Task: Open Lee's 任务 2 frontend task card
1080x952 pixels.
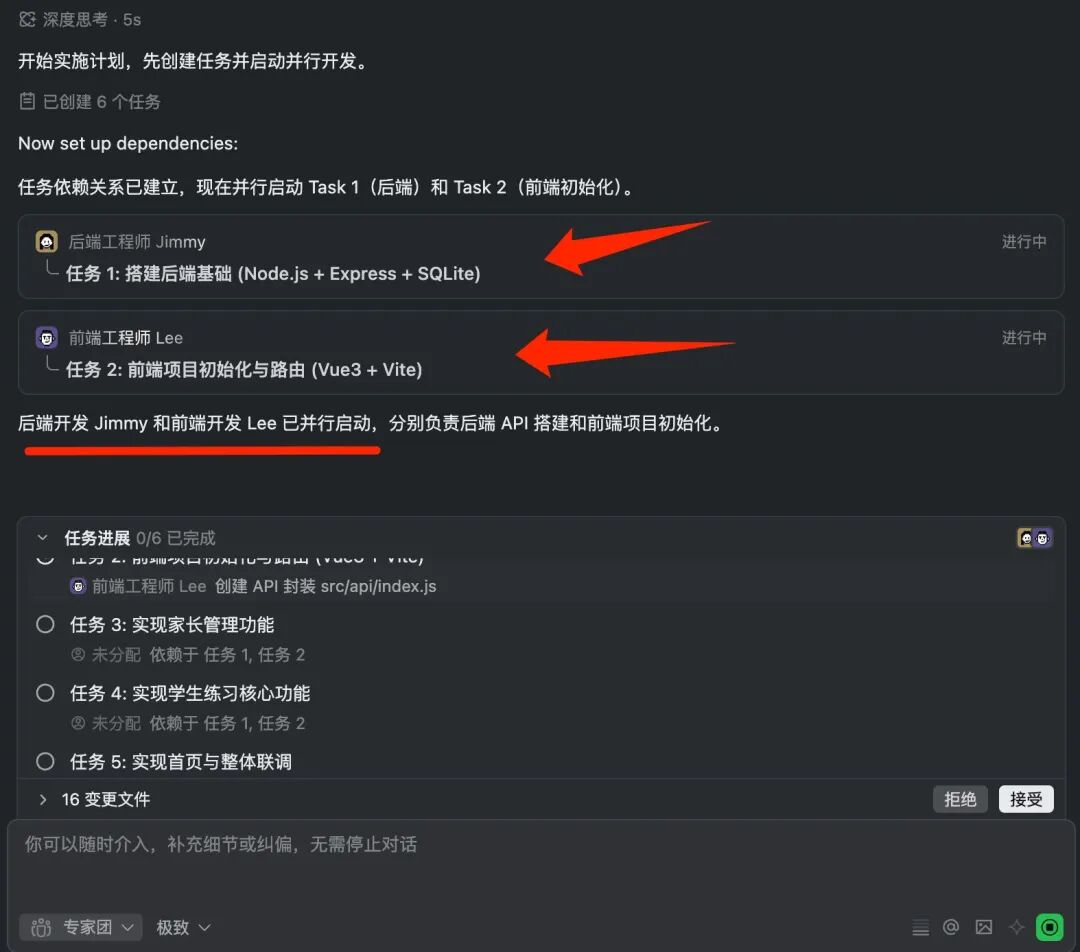Action: coord(541,352)
